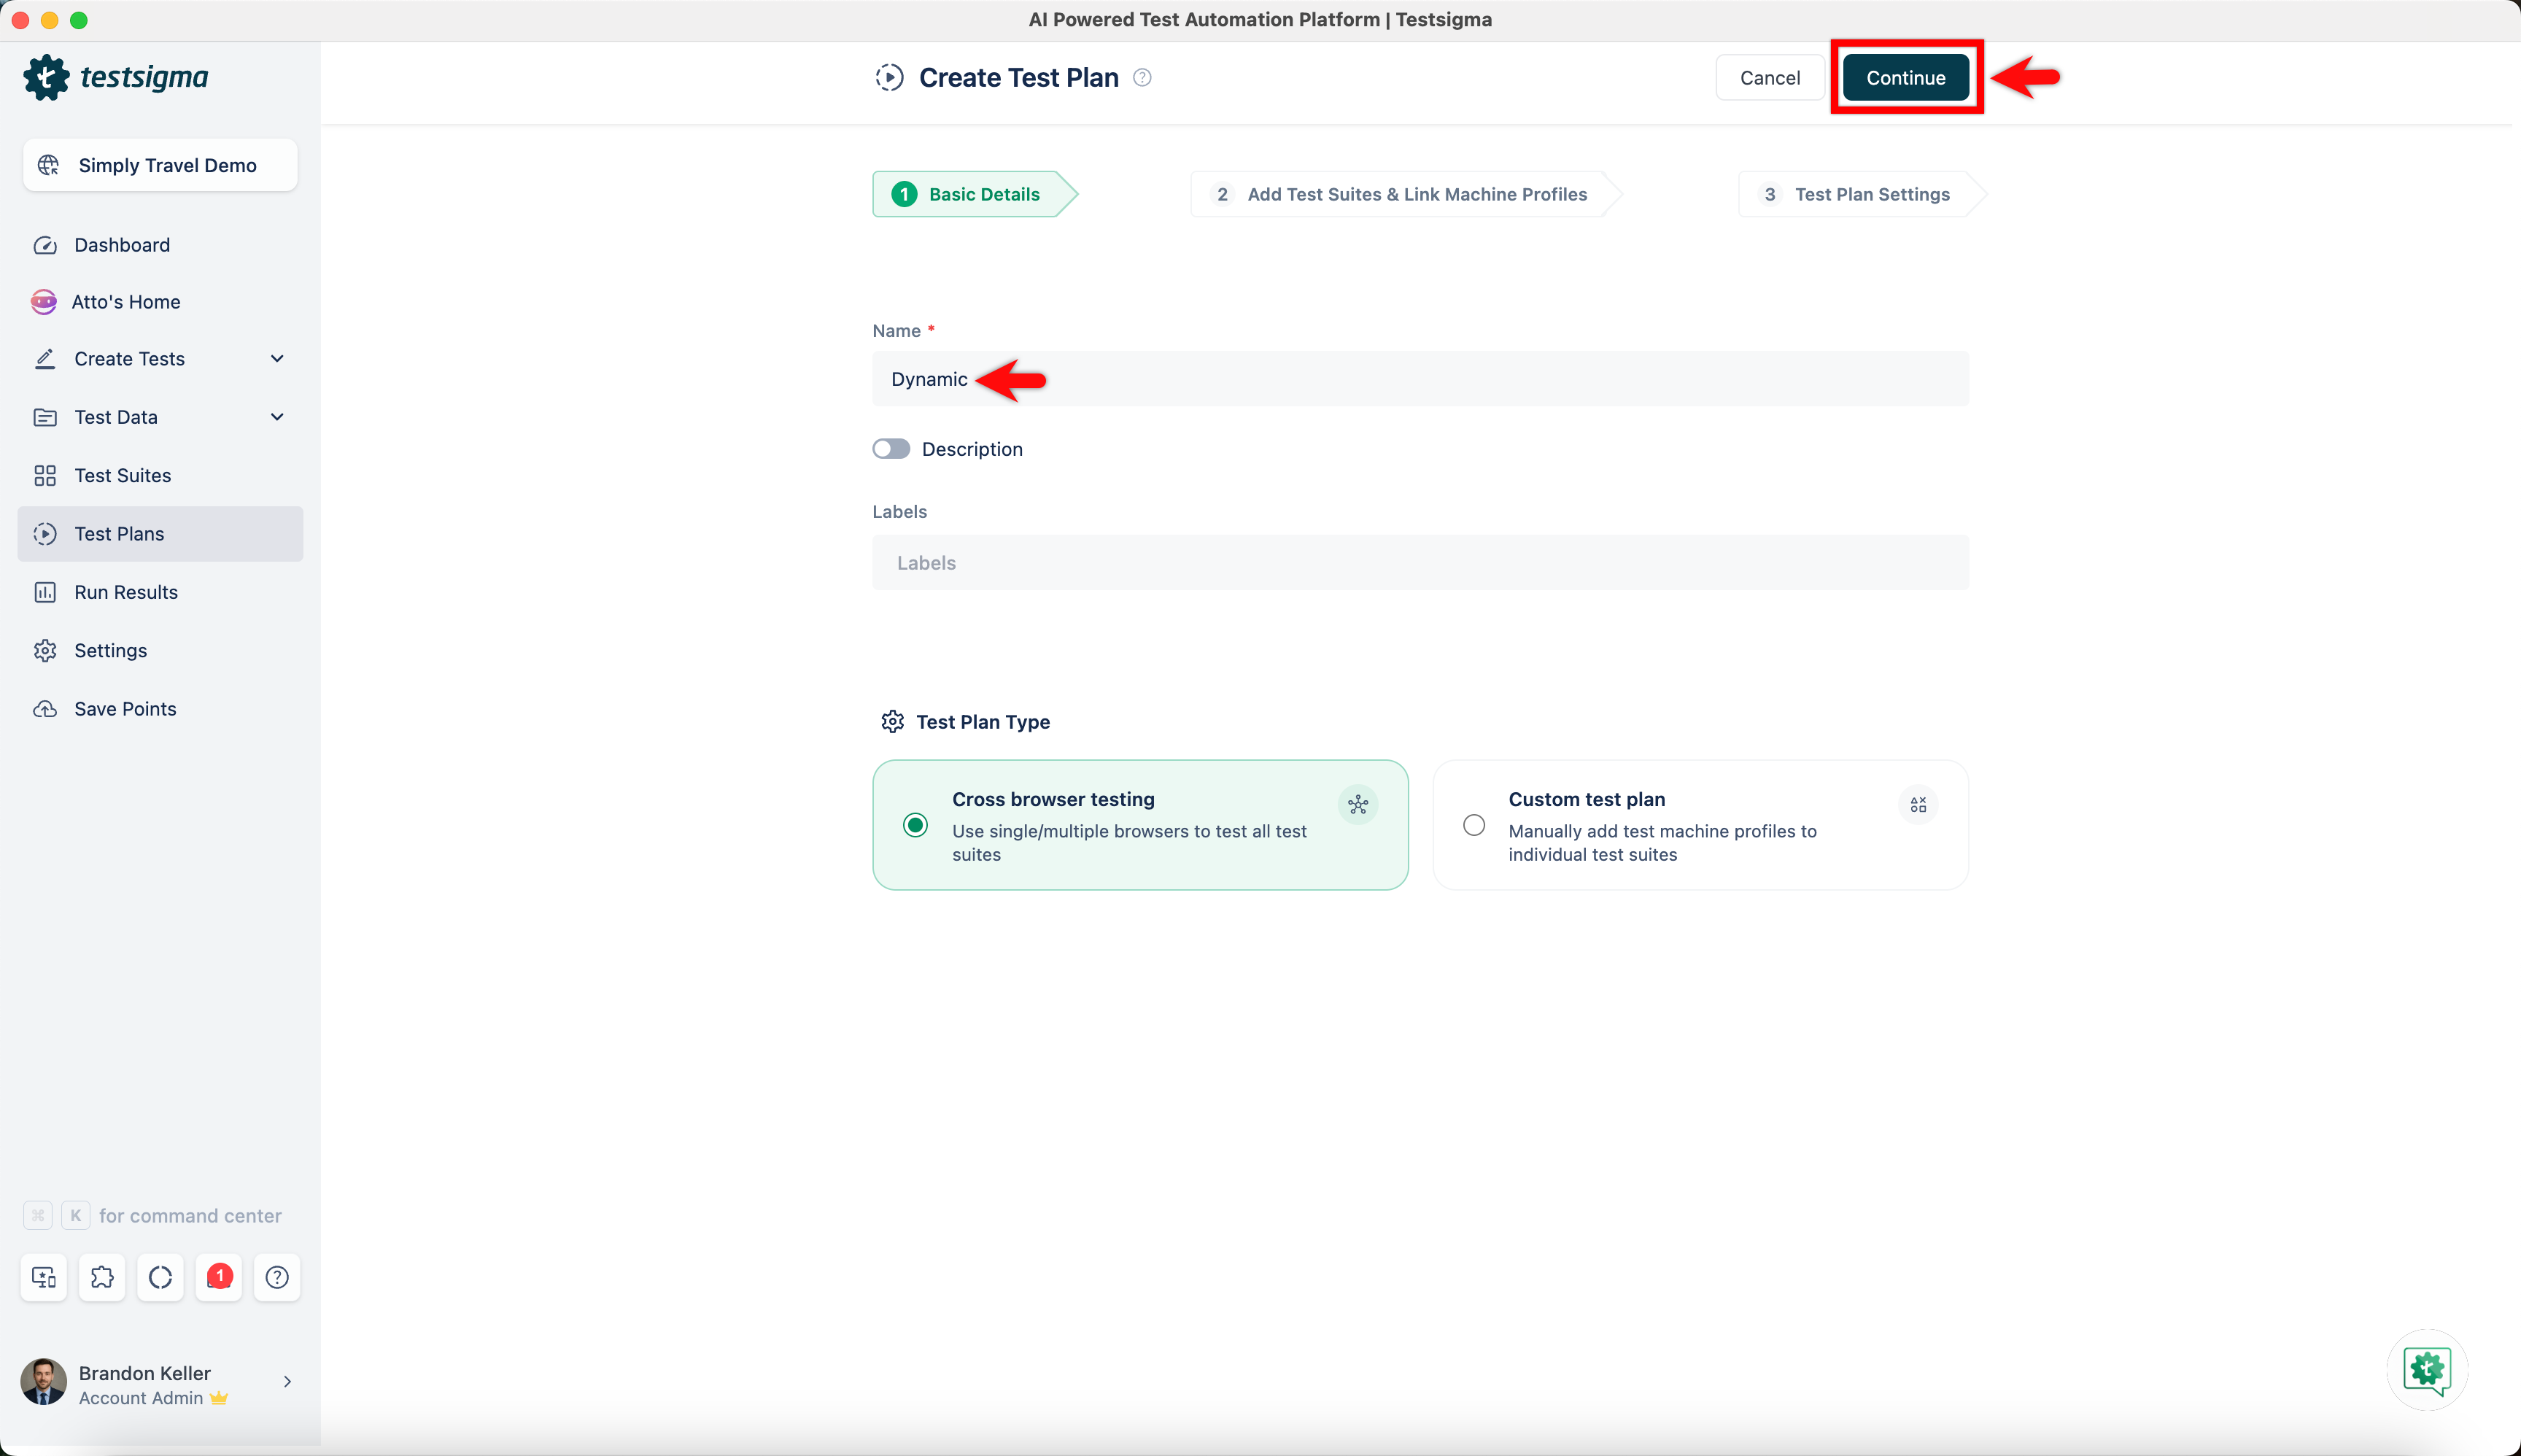Screen dimensions: 2521x1456
Task: Click the question mark help icon in sidebar
Action: click(277, 1277)
